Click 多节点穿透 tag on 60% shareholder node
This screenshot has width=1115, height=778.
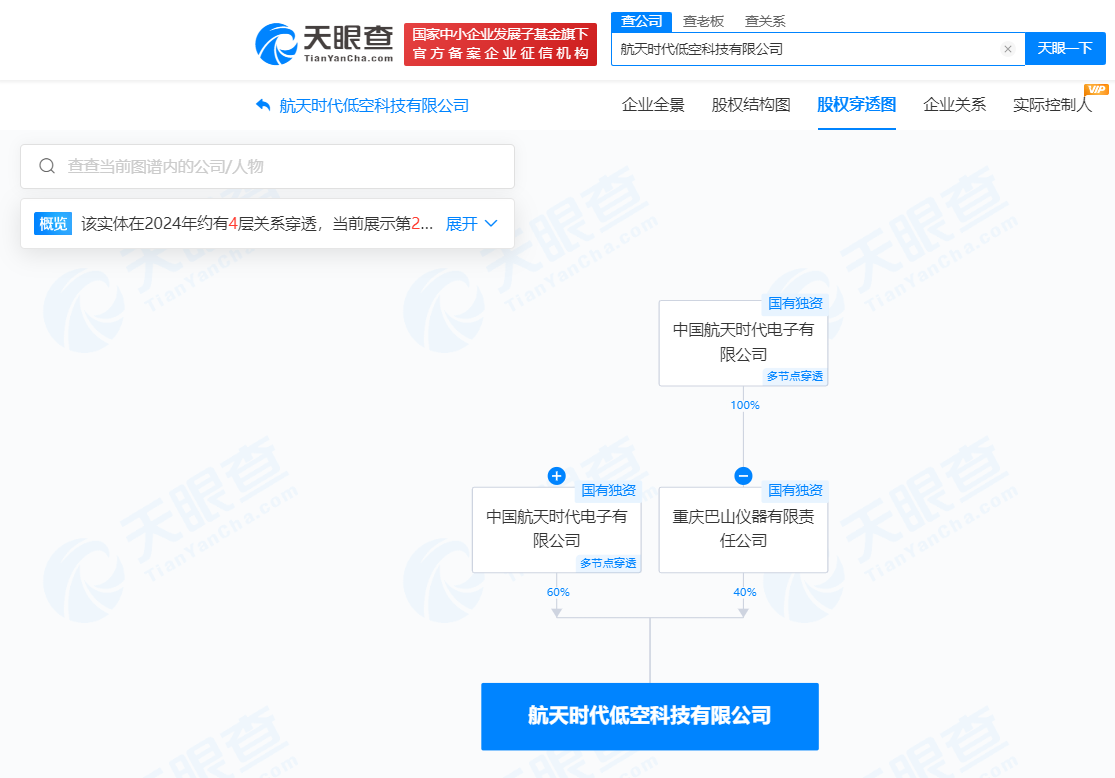(608, 563)
